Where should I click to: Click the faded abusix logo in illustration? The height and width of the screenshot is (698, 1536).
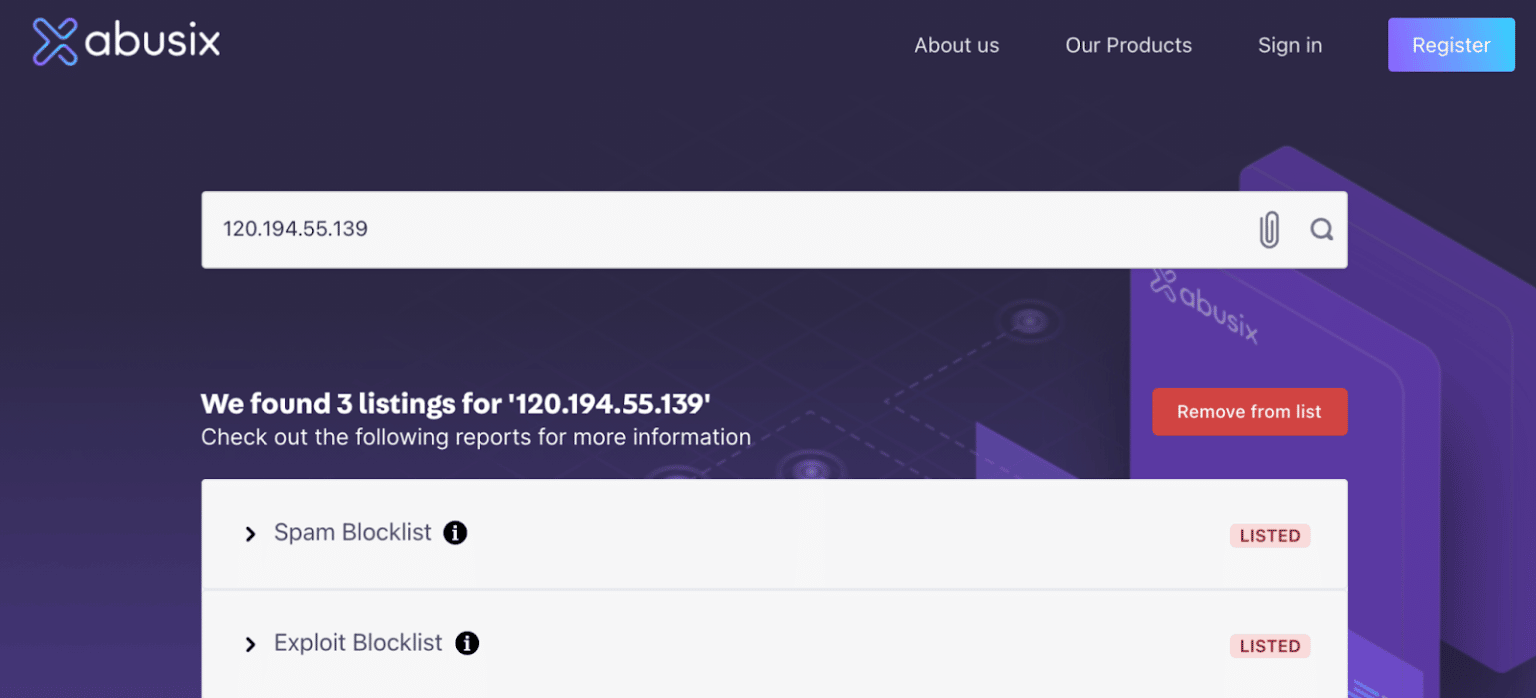(x=1204, y=306)
